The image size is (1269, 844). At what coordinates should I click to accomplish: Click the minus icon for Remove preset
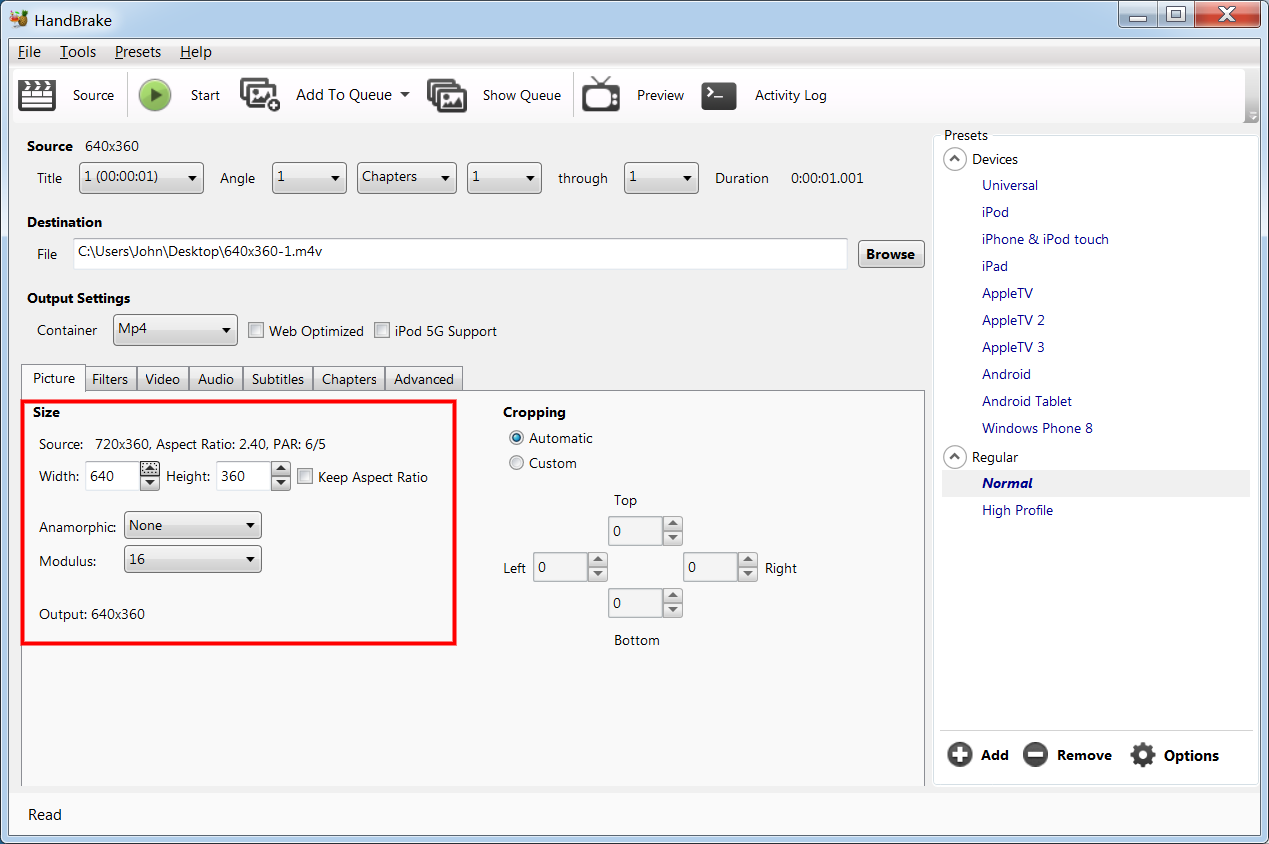click(x=1036, y=755)
